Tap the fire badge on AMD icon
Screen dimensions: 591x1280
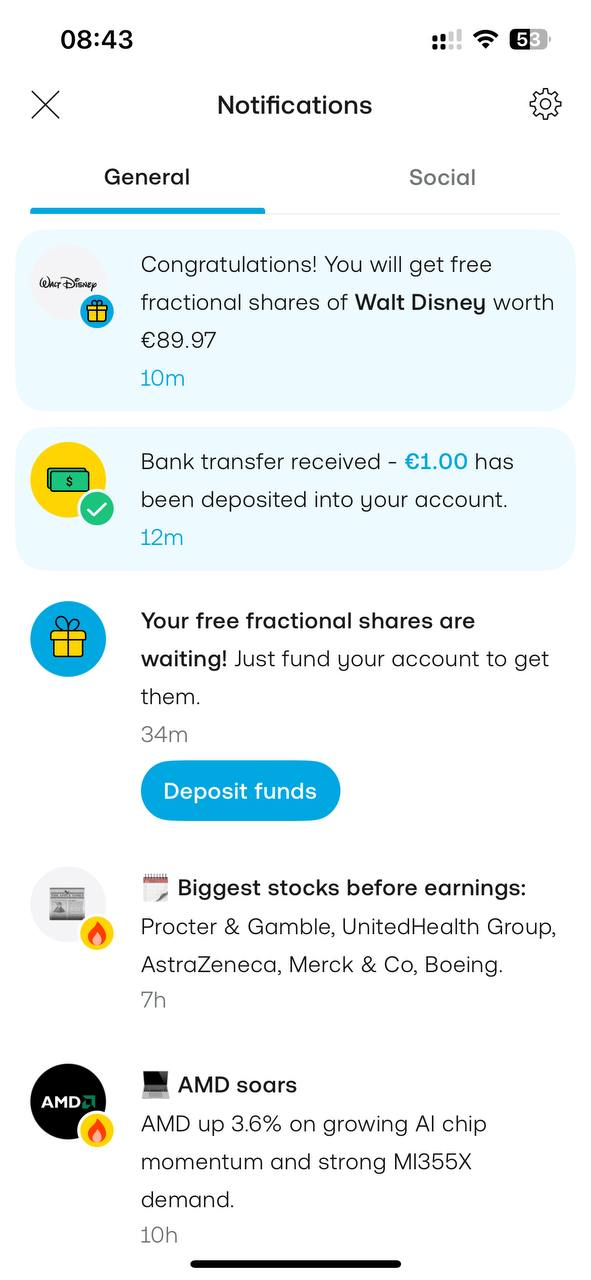tap(97, 1131)
